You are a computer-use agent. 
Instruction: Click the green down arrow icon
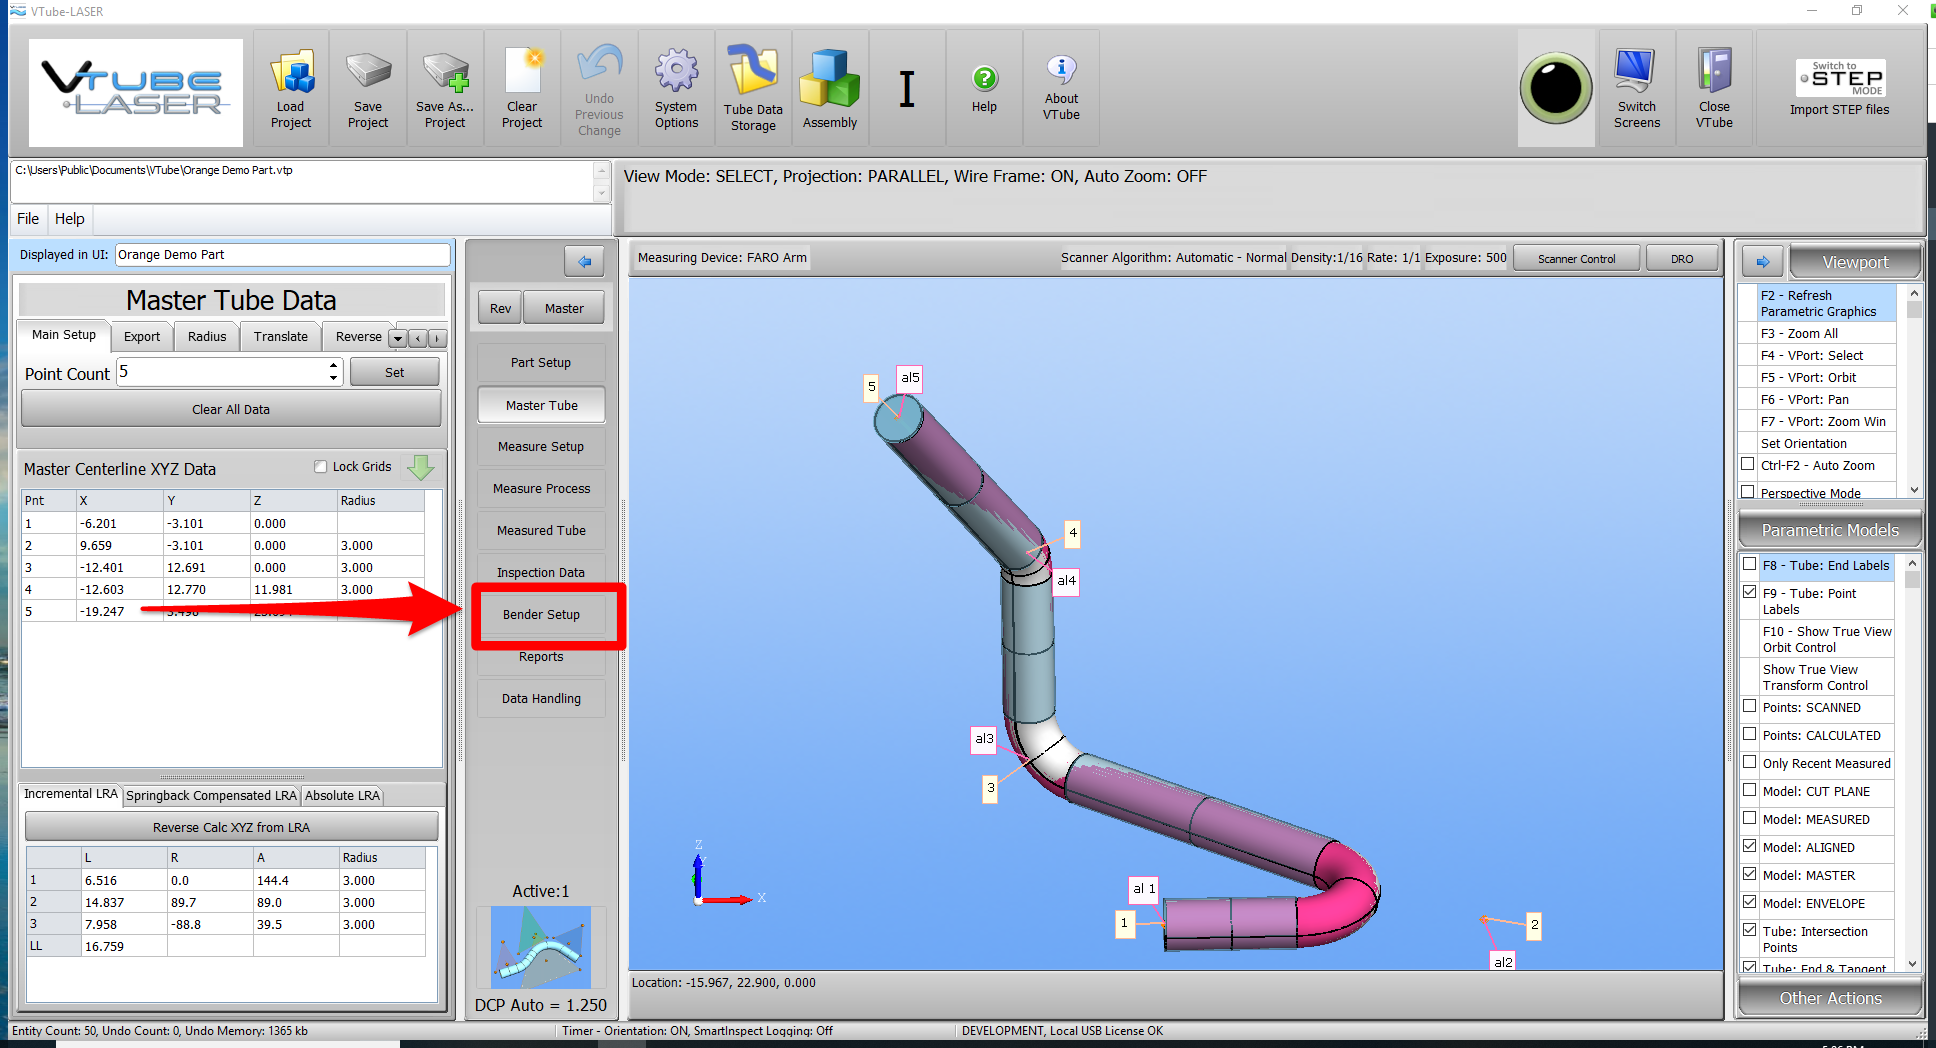pos(420,467)
